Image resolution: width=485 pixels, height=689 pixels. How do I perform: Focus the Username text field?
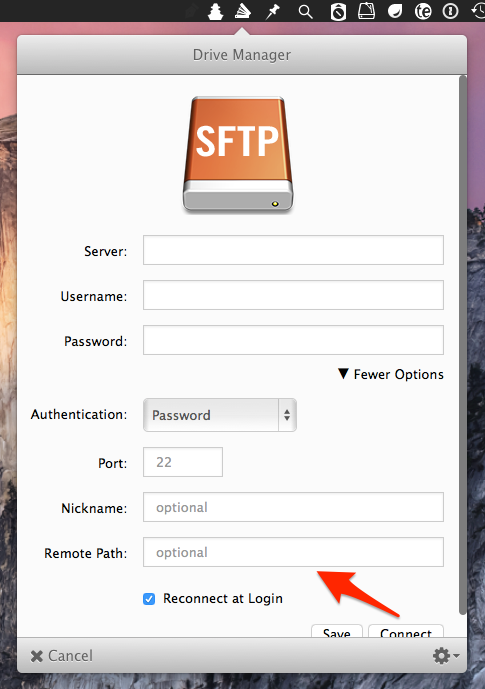click(293, 295)
